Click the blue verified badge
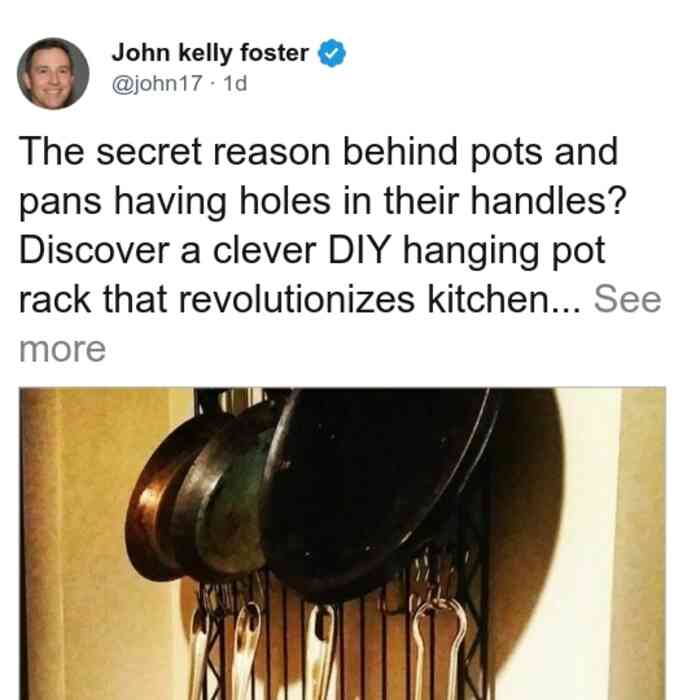The image size is (700, 700). (331, 53)
